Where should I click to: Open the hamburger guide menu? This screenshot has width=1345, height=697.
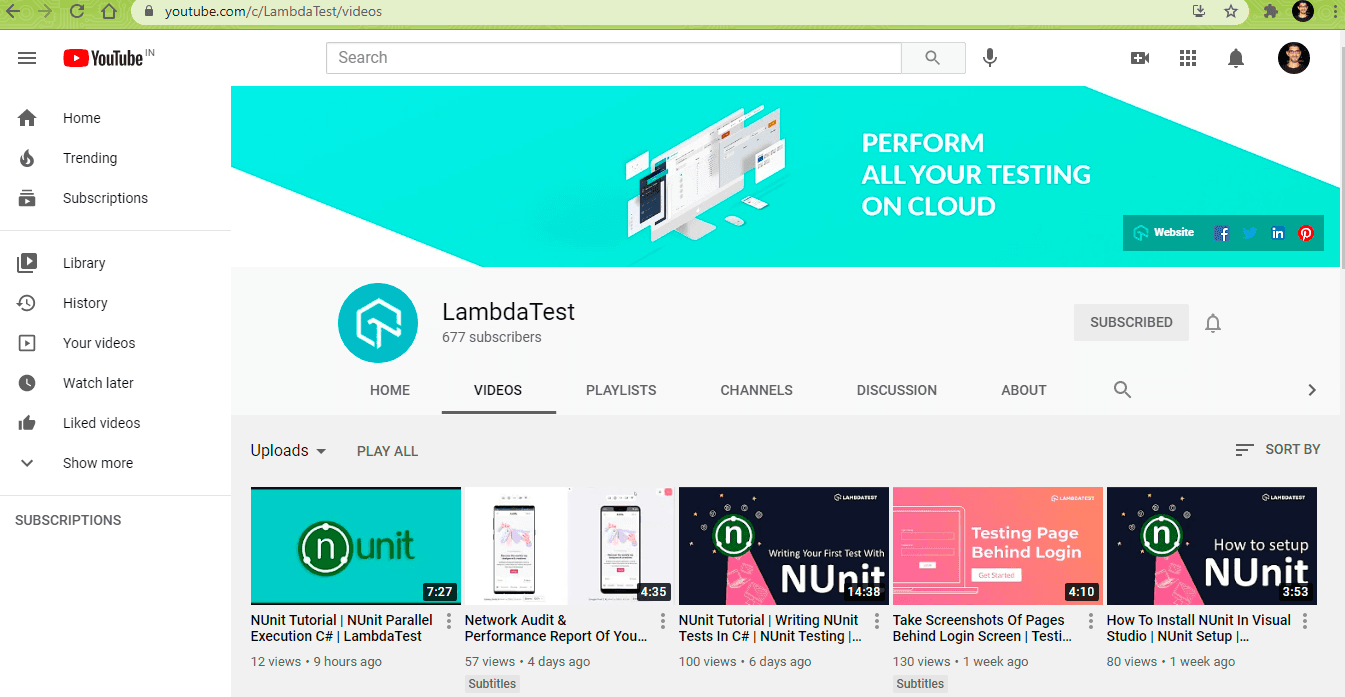click(27, 58)
